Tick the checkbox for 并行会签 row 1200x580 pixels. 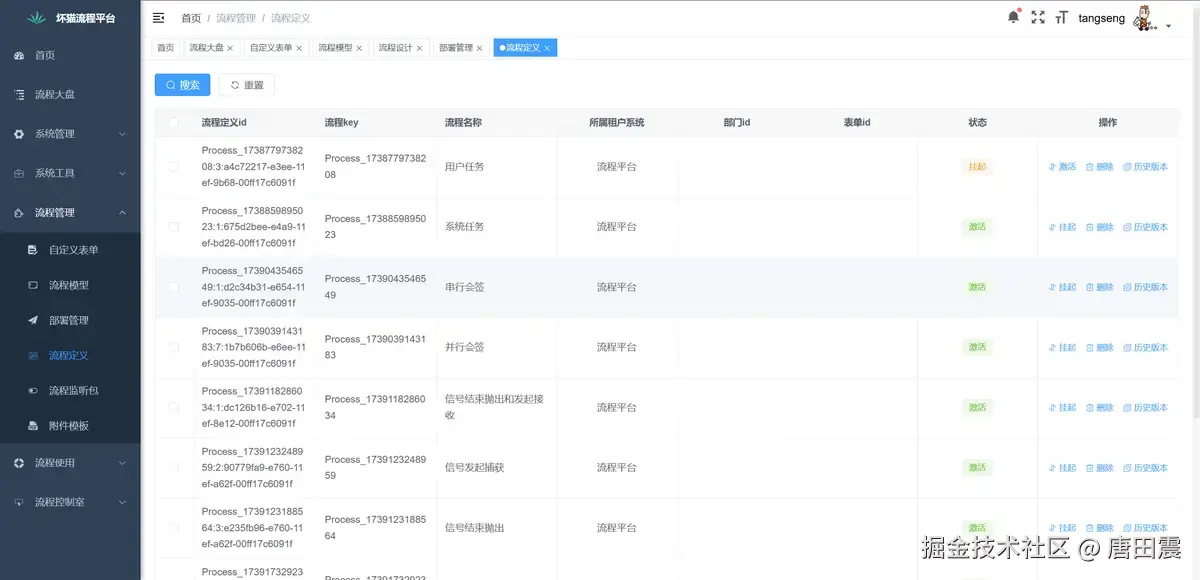174,347
